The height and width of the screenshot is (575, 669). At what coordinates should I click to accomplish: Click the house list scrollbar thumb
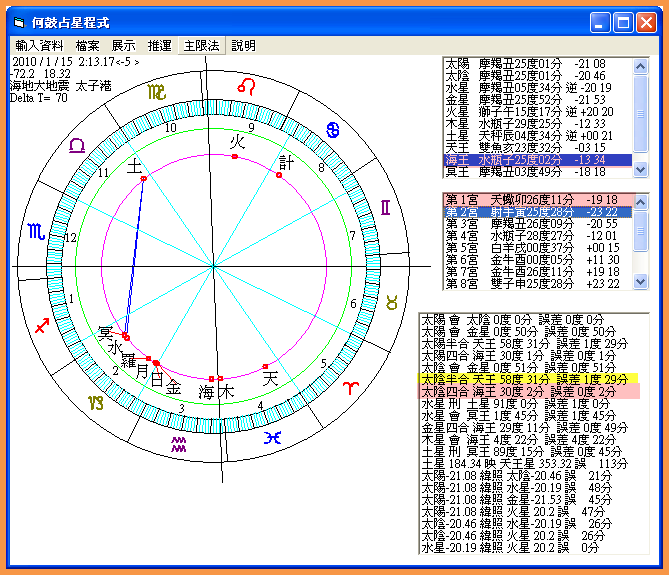[x=640, y=231]
